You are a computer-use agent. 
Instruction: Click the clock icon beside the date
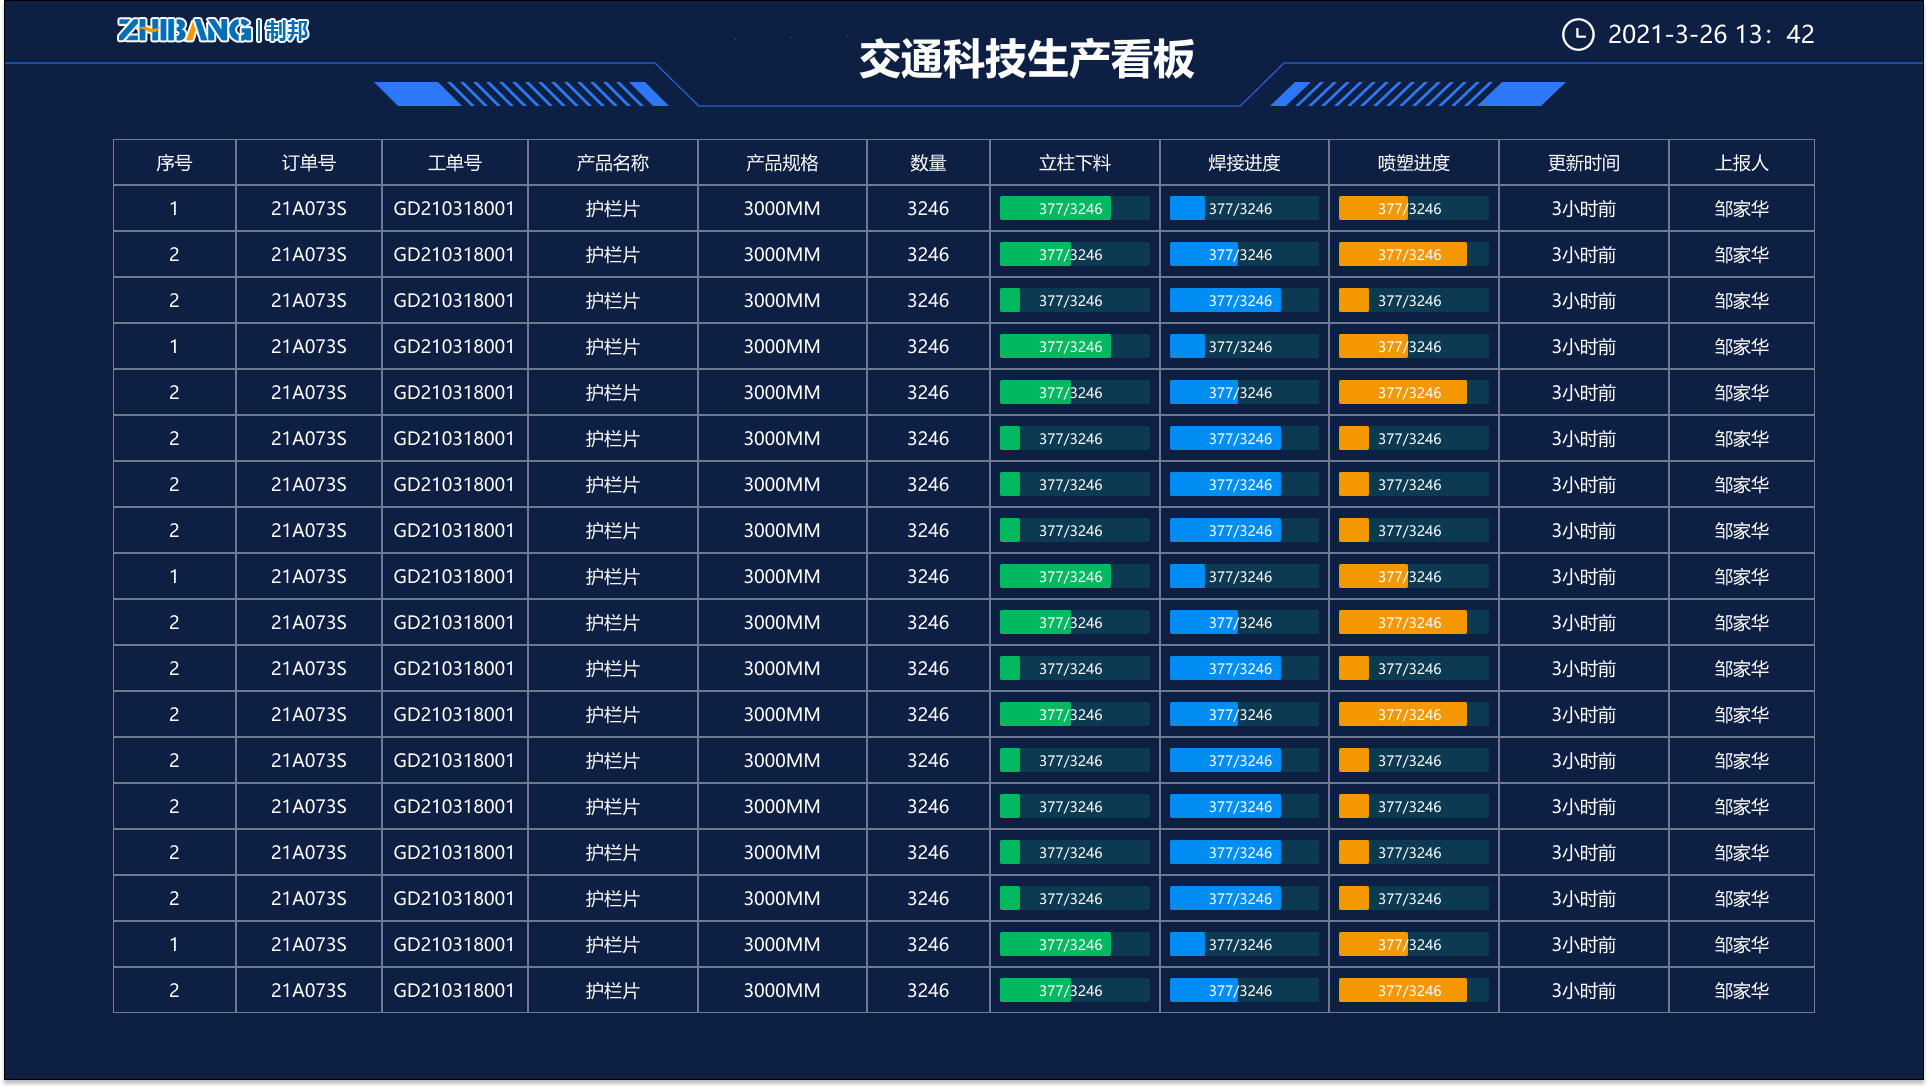tap(1577, 35)
